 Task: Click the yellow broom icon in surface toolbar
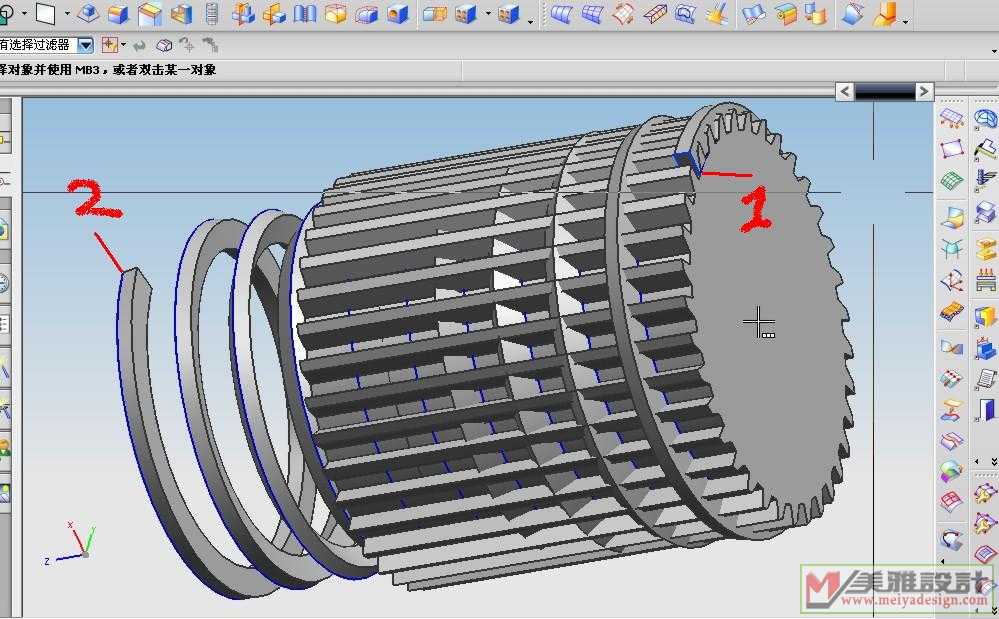click(x=716, y=14)
